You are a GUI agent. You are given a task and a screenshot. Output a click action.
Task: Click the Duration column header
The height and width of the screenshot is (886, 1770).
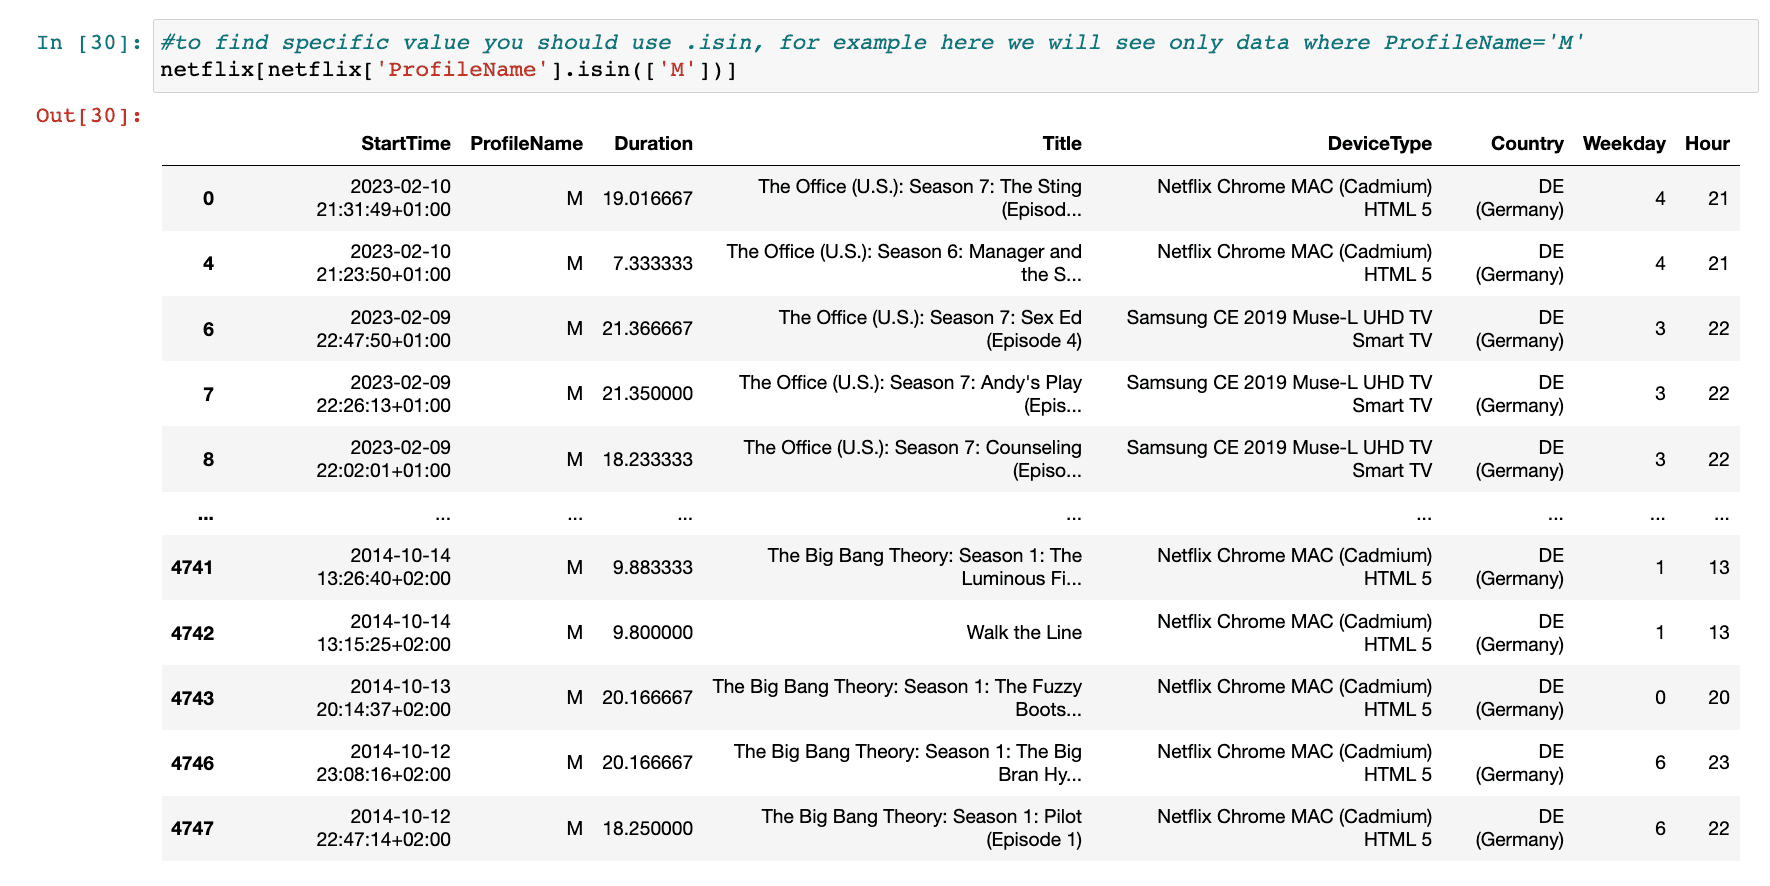click(x=653, y=143)
